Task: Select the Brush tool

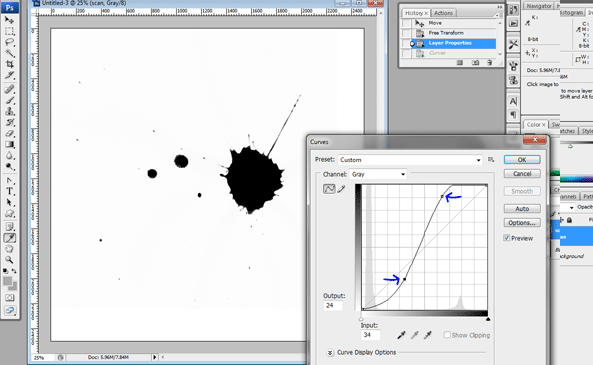Action: tap(9, 100)
